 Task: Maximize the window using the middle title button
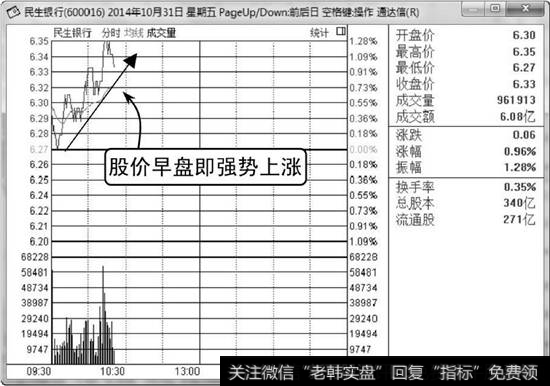click(x=495, y=8)
